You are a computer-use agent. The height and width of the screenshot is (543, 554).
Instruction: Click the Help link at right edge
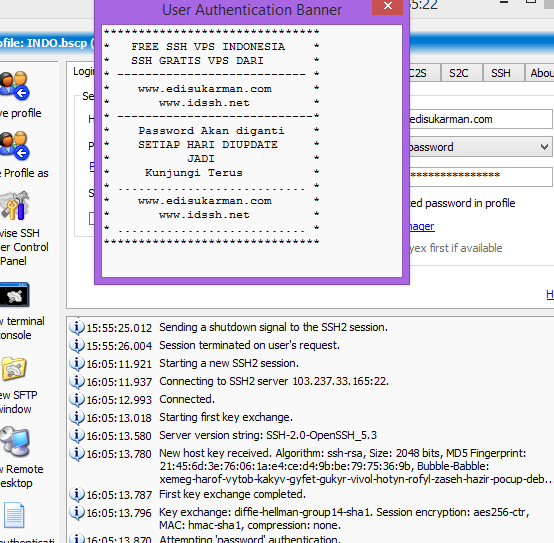pyautogui.click(x=550, y=294)
